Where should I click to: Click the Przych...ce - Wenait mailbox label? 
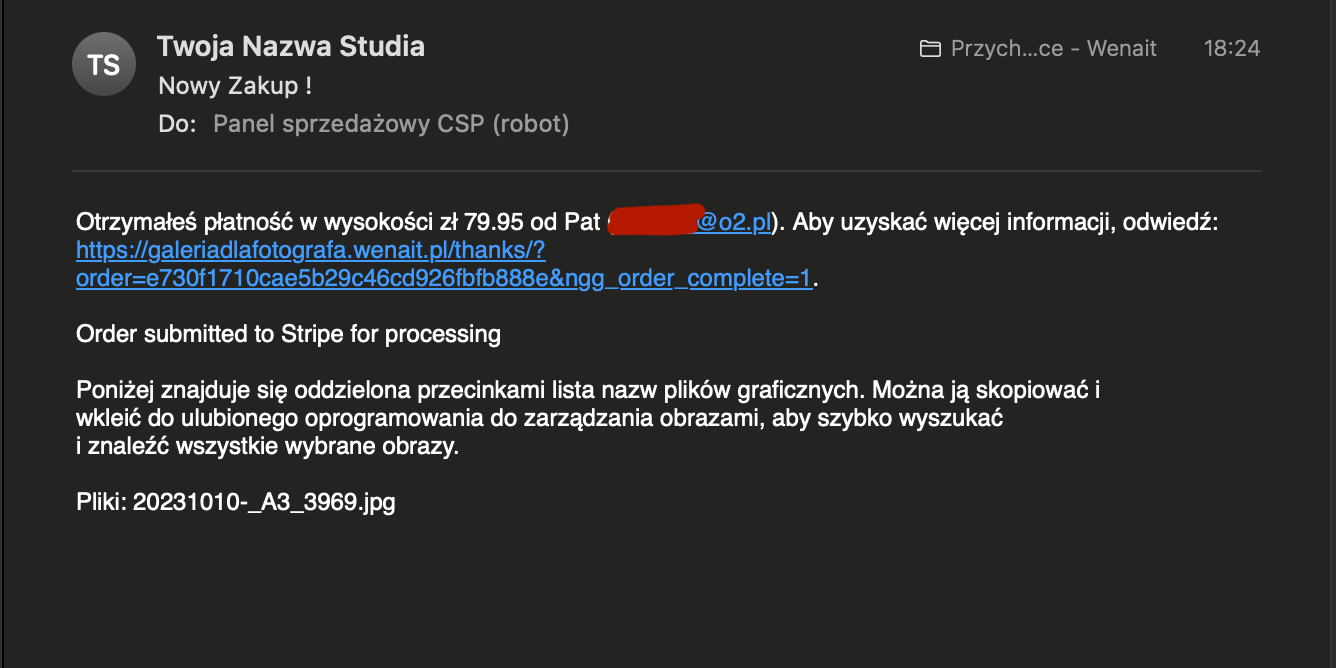1053,48
